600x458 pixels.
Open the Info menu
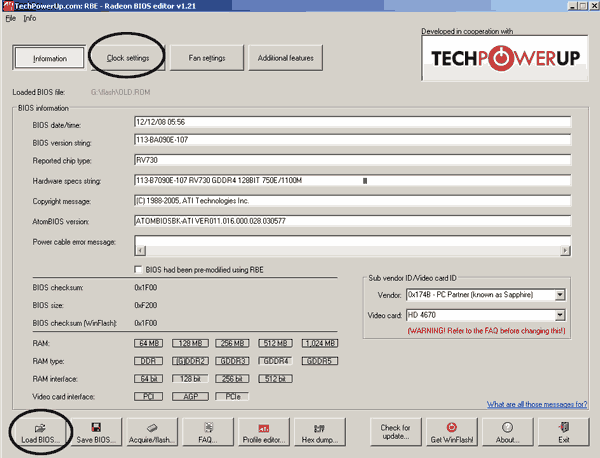(x=30, y=18)
